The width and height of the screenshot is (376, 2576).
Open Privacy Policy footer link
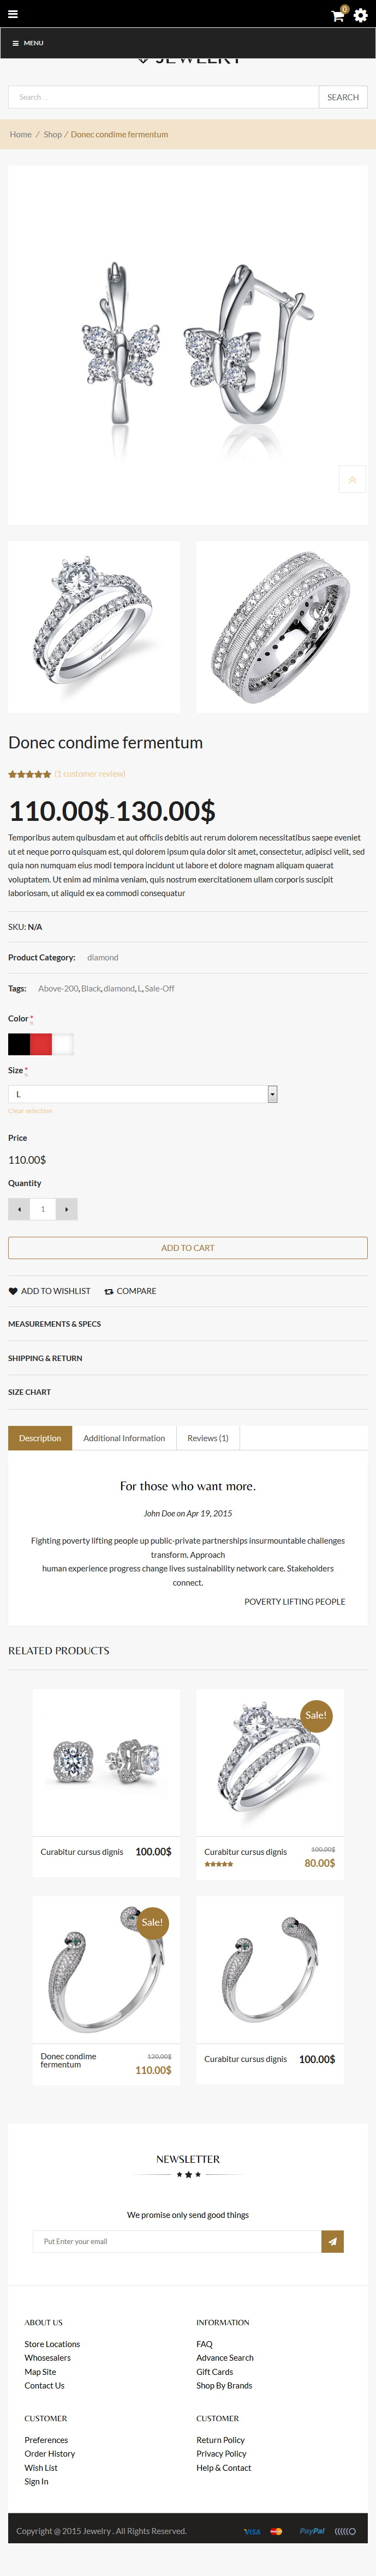[222, 2454]
